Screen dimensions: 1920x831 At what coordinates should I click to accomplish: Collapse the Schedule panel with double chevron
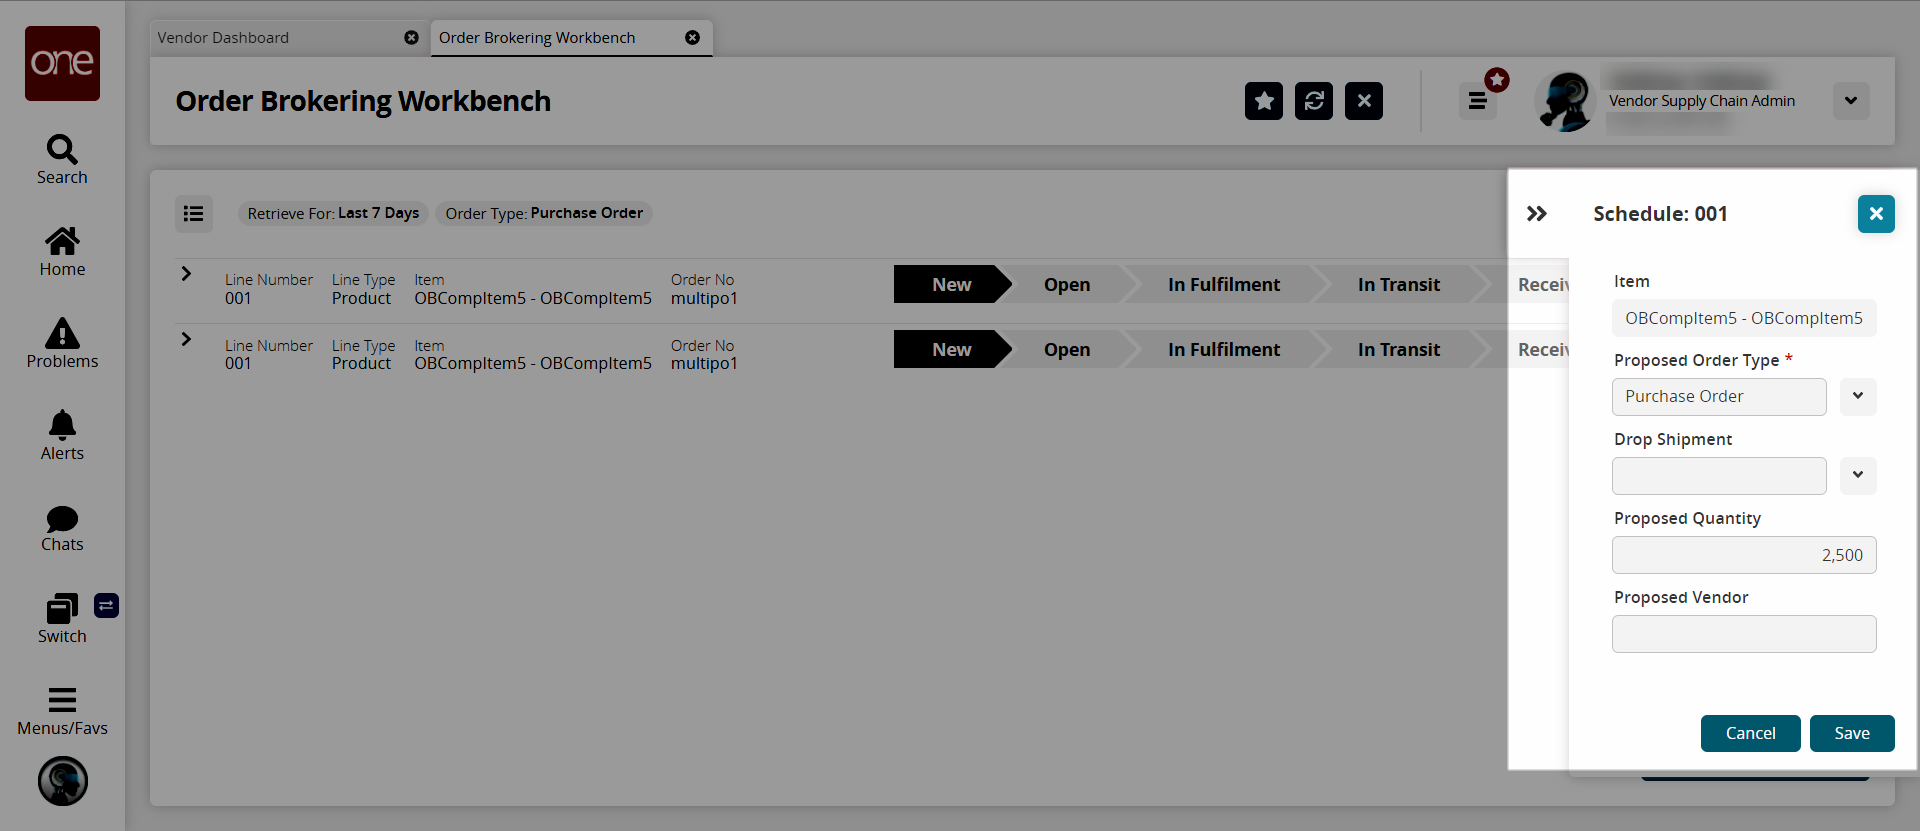[1537, 213]
